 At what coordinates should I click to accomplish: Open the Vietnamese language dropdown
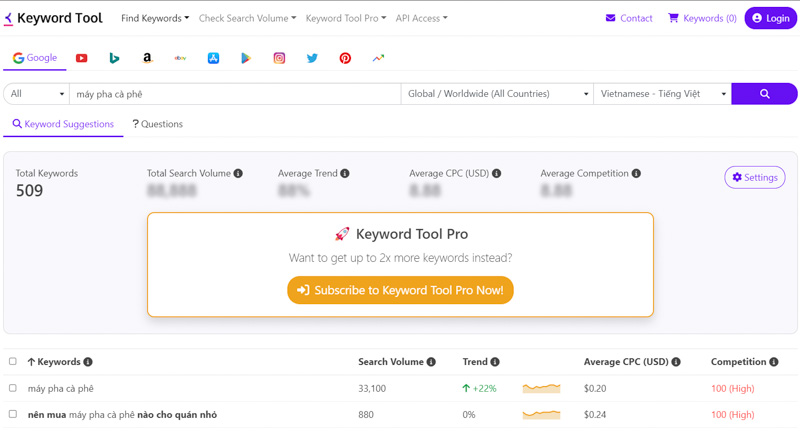coord(663,94)
